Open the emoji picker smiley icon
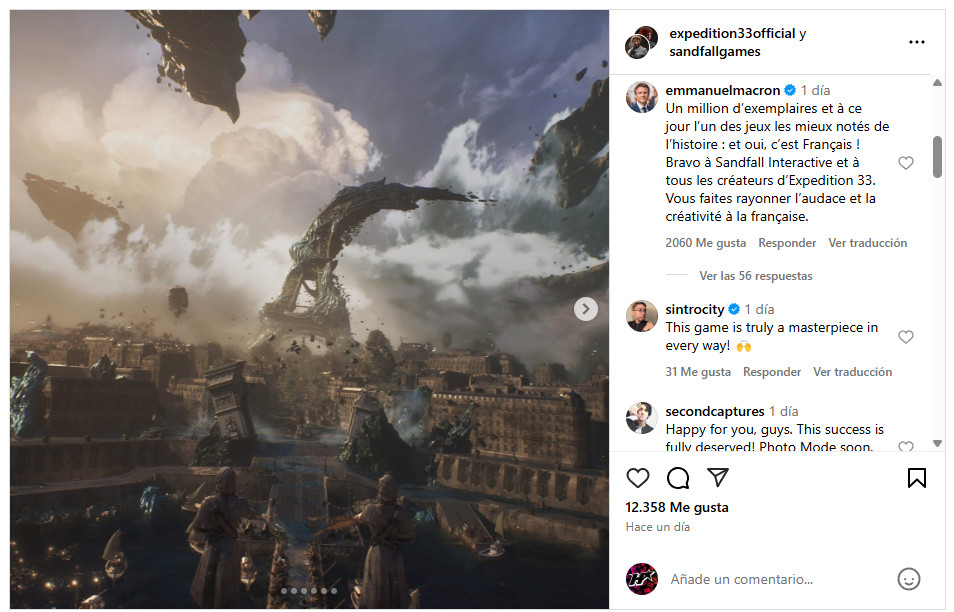The image size is (954, 612). tap(908, 579)
